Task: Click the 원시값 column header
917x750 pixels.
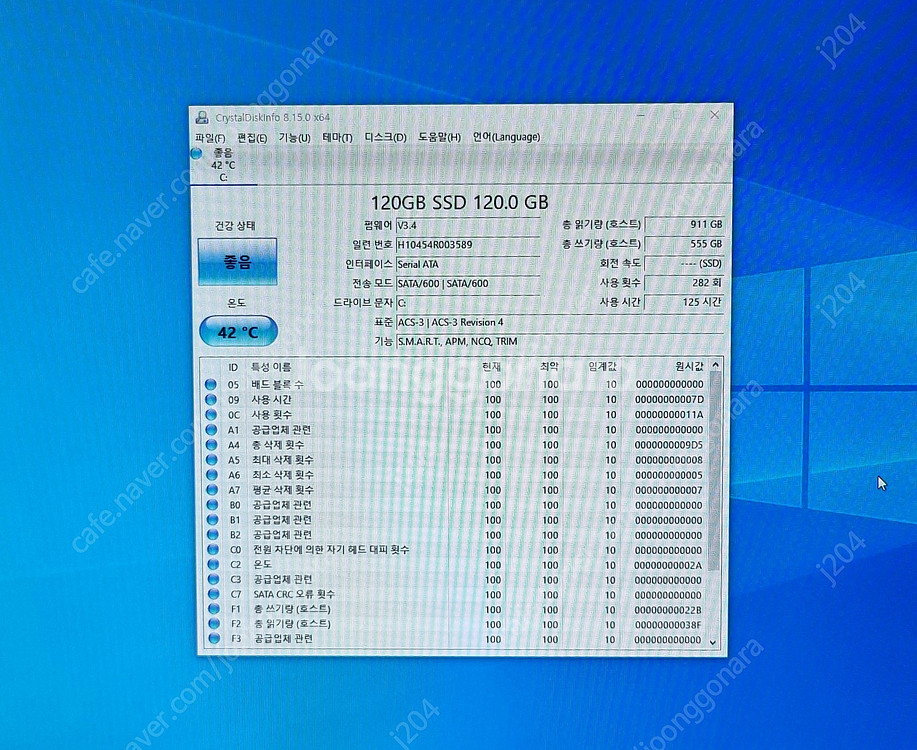Action: tap(689, 366)
